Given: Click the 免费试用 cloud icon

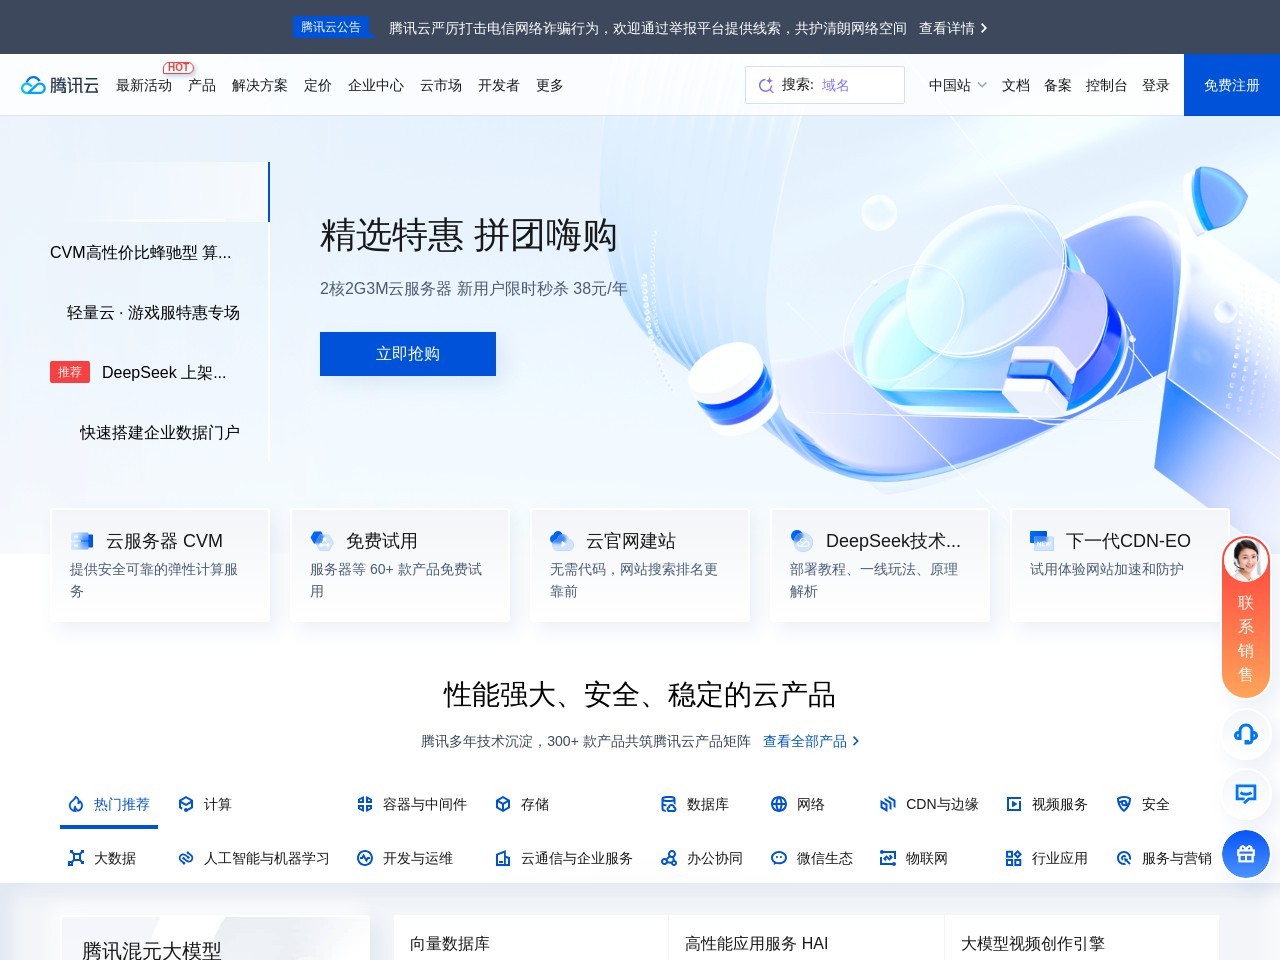Looking at the screenshot, I should 322,540.
